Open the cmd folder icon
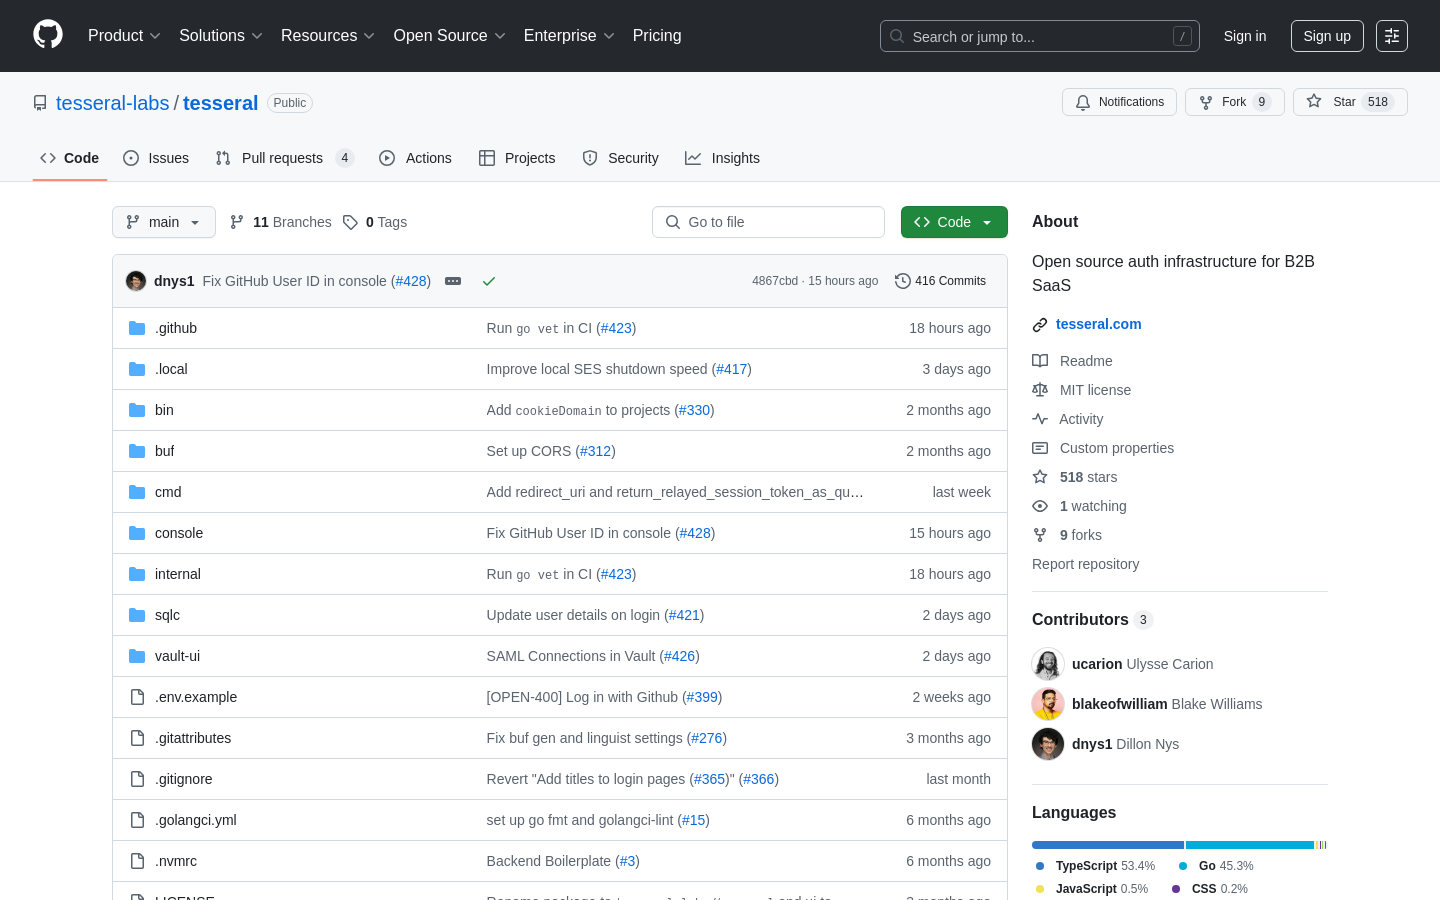Screen dimensions: 1440x900 [137, 492]
